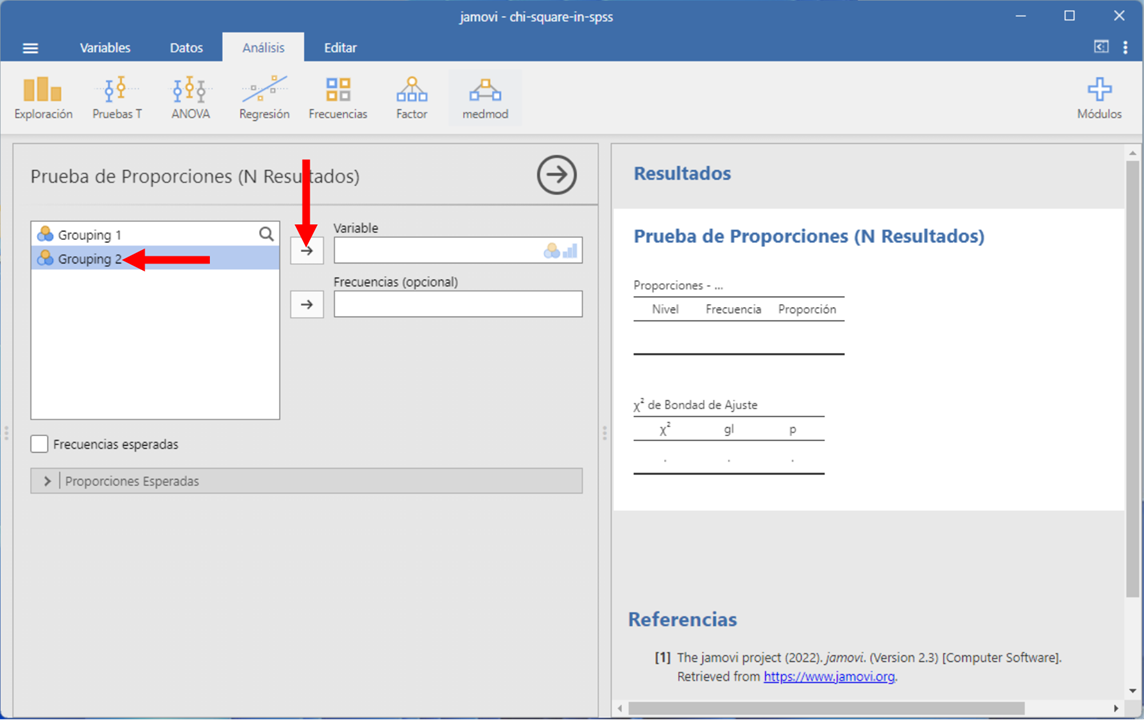The width and height of the screenshot is (1144, 720).
Task: Click the Frecuencias (opcional) input box
Action: pyautogui.click(x=458, y=304)
